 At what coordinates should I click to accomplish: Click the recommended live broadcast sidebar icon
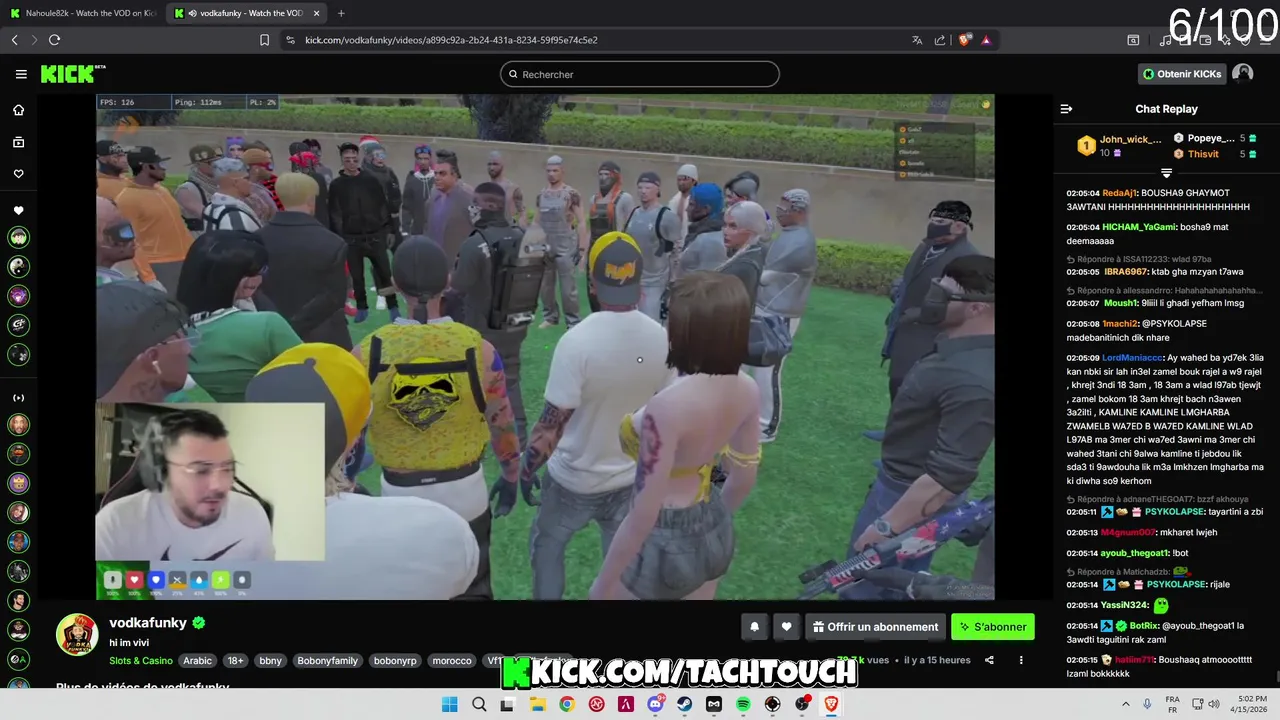18,397
